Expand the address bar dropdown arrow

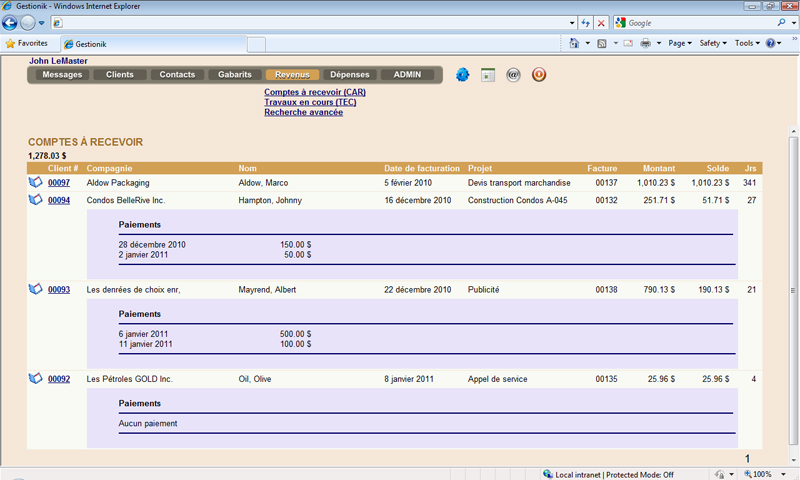pos(572,23)
